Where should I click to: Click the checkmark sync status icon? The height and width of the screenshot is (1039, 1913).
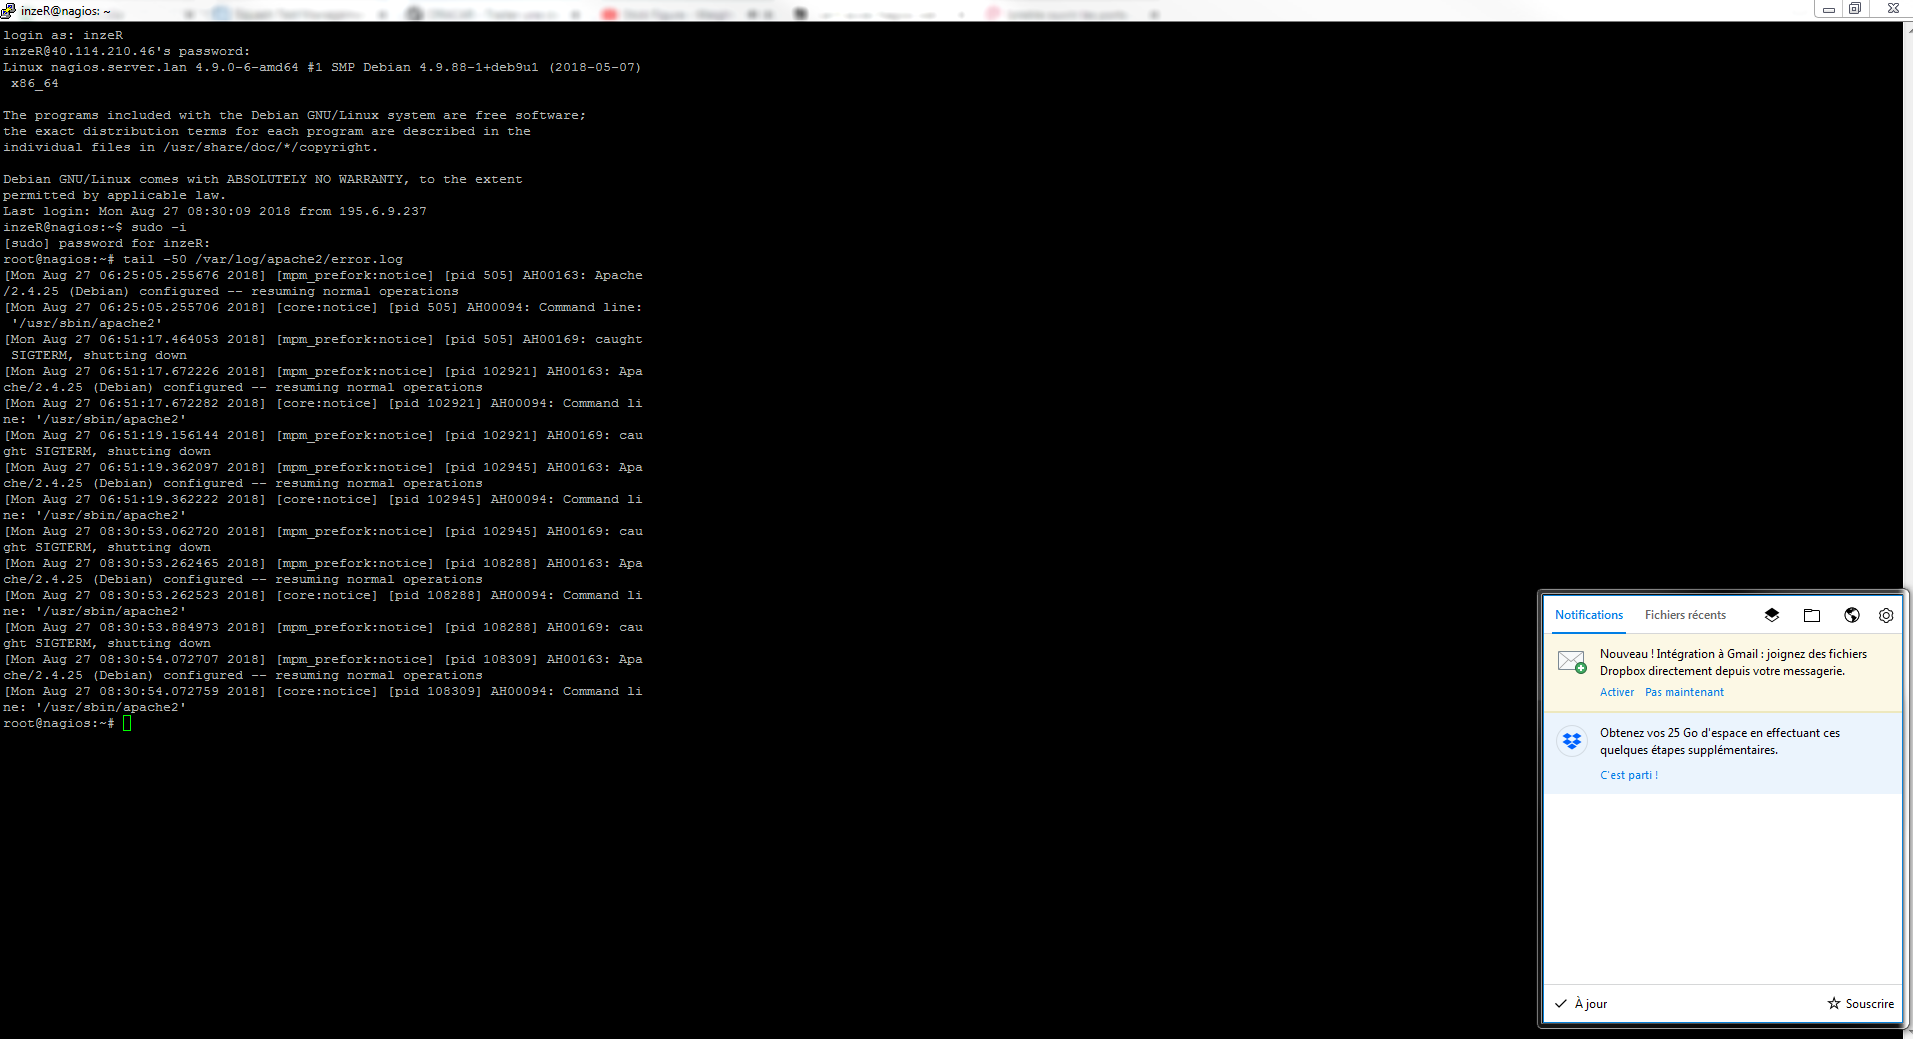point(1560,1003)
